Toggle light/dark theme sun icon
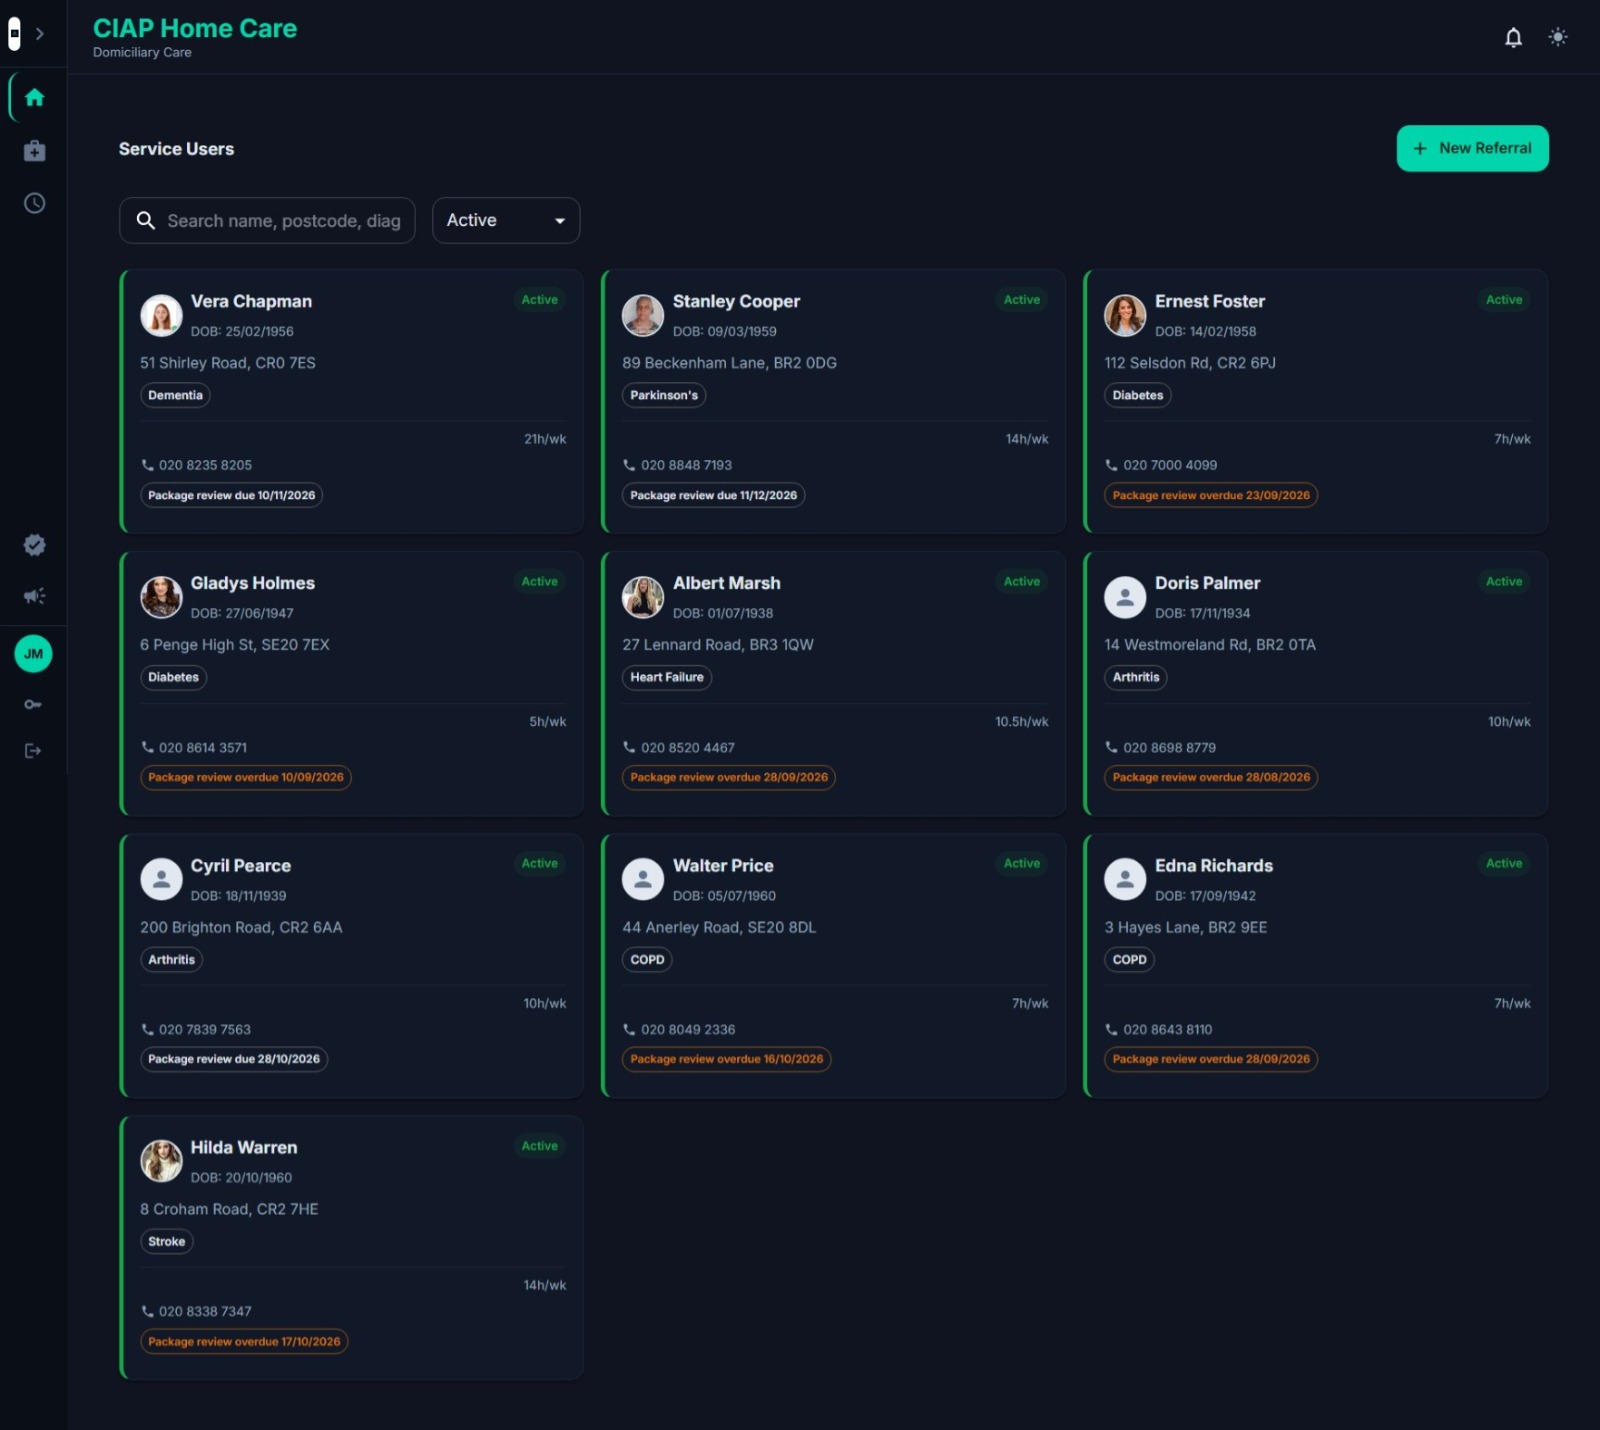The width and height of the screenshot is (1600, 1430). click(x=1558, y=37)
